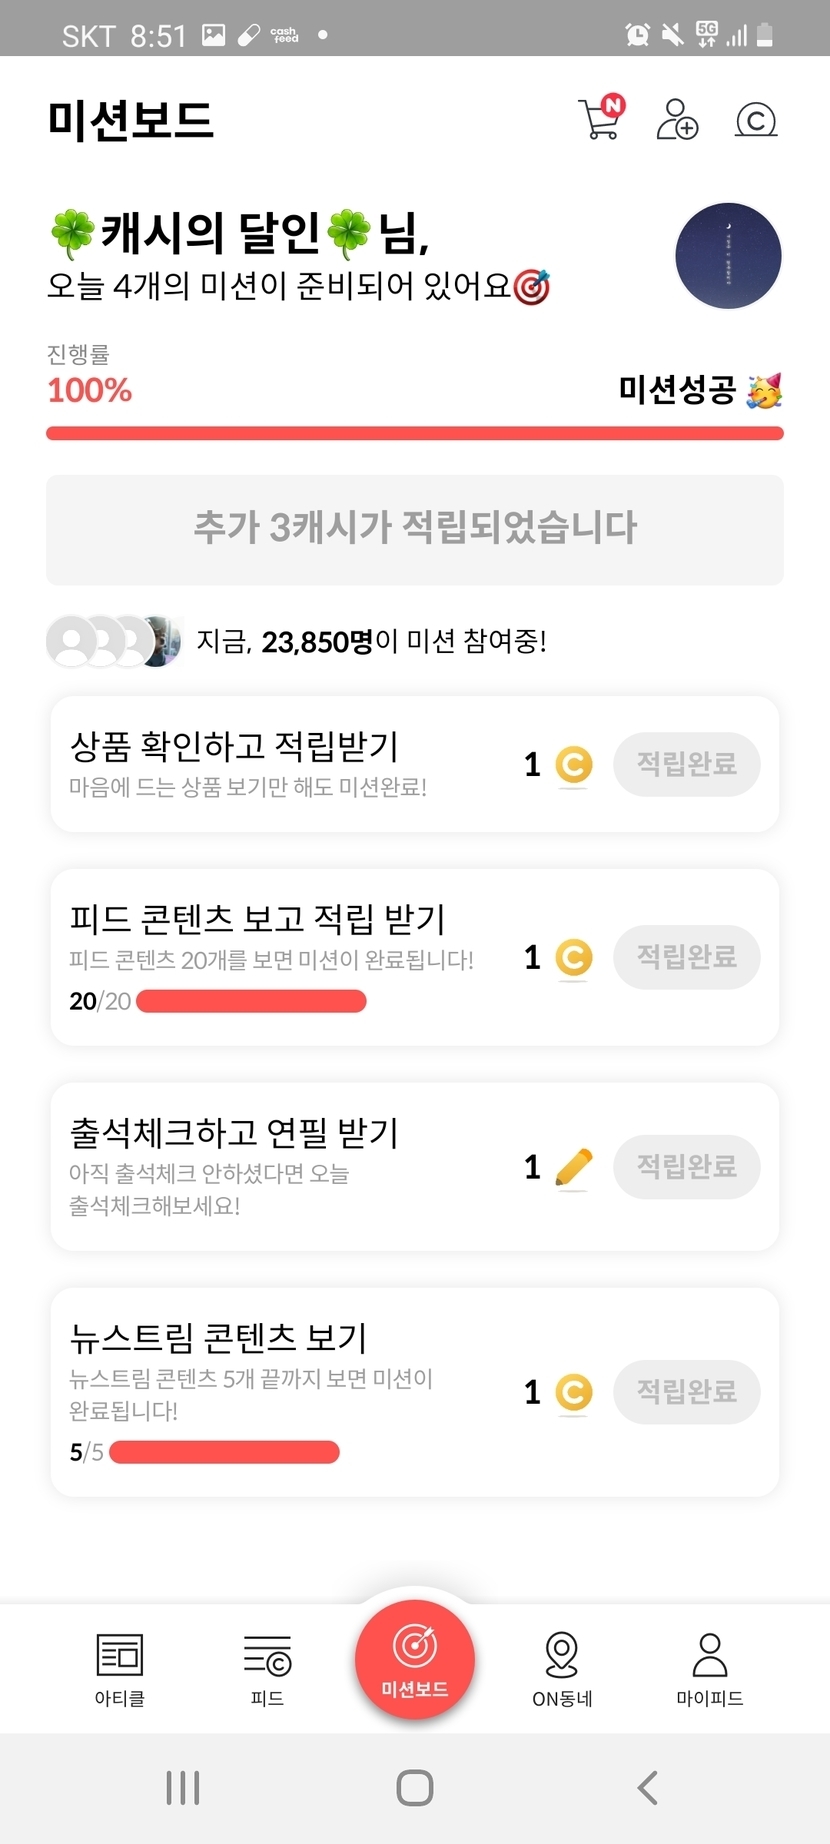Tap 적립완료 button for newstream mission
The width and height of the screenshot is (830, 1844).
pyautogui.click(x=686, y=1391)
